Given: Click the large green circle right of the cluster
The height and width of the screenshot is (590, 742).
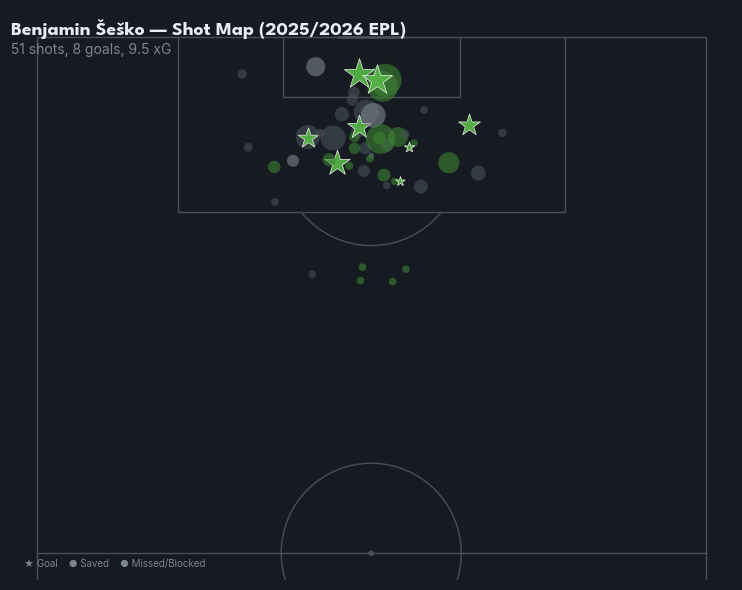Looking at the screenshot, I should point(448,162).
